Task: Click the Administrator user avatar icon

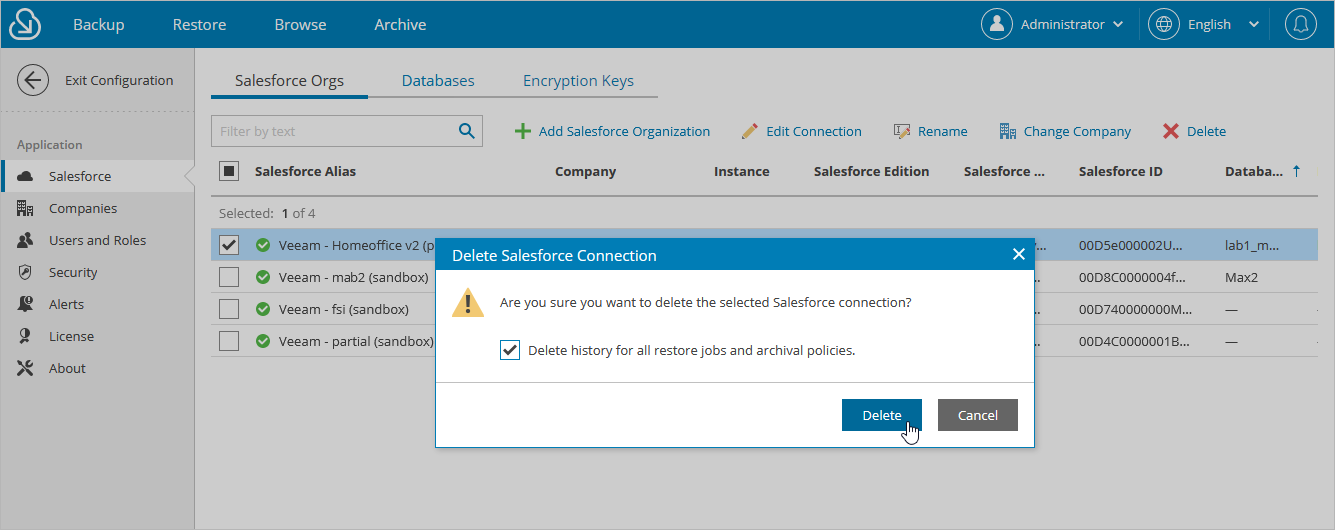Action: point(997,24)
